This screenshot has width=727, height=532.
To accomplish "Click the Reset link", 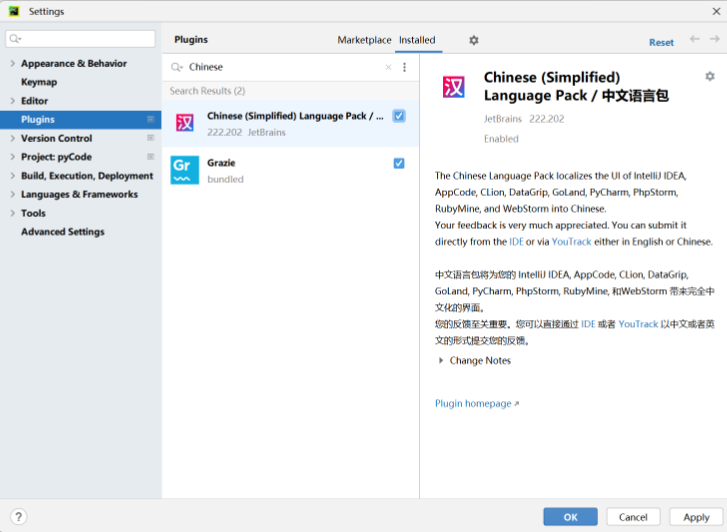I will click(x=661, y=43).
